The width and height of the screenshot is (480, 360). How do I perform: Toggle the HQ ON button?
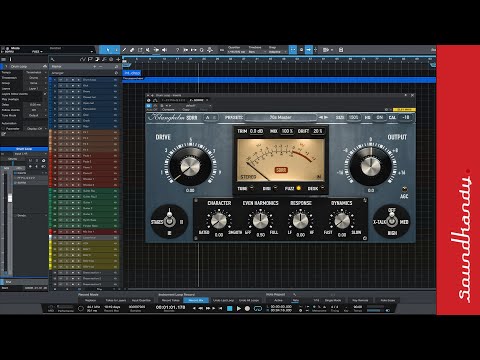[x=380, y=117]
